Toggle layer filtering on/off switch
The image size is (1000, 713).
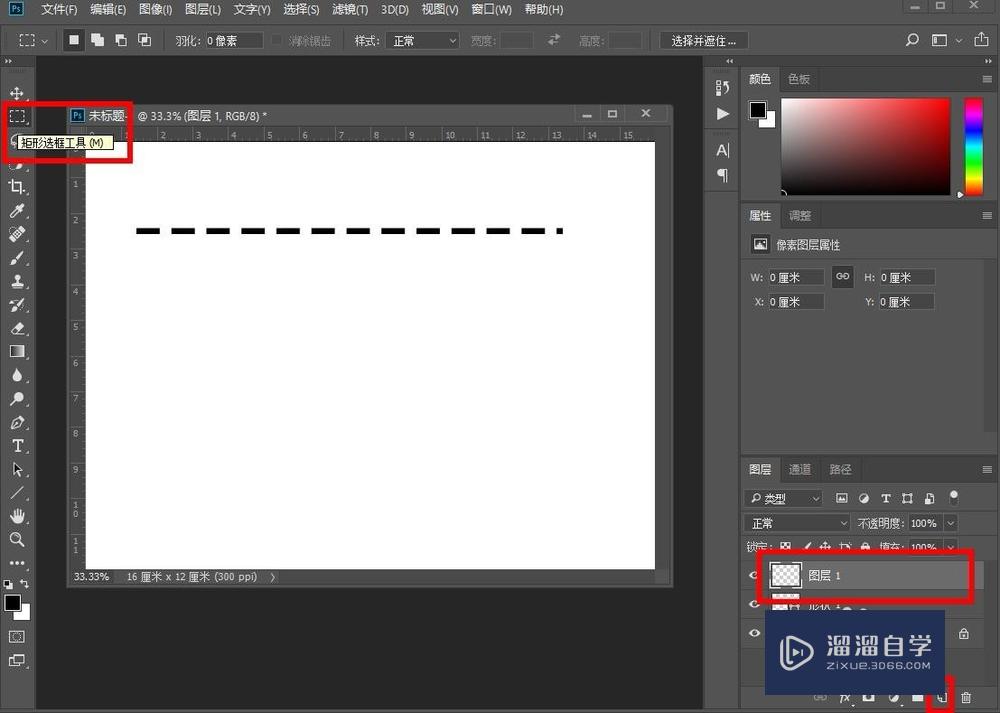(954, 497)
